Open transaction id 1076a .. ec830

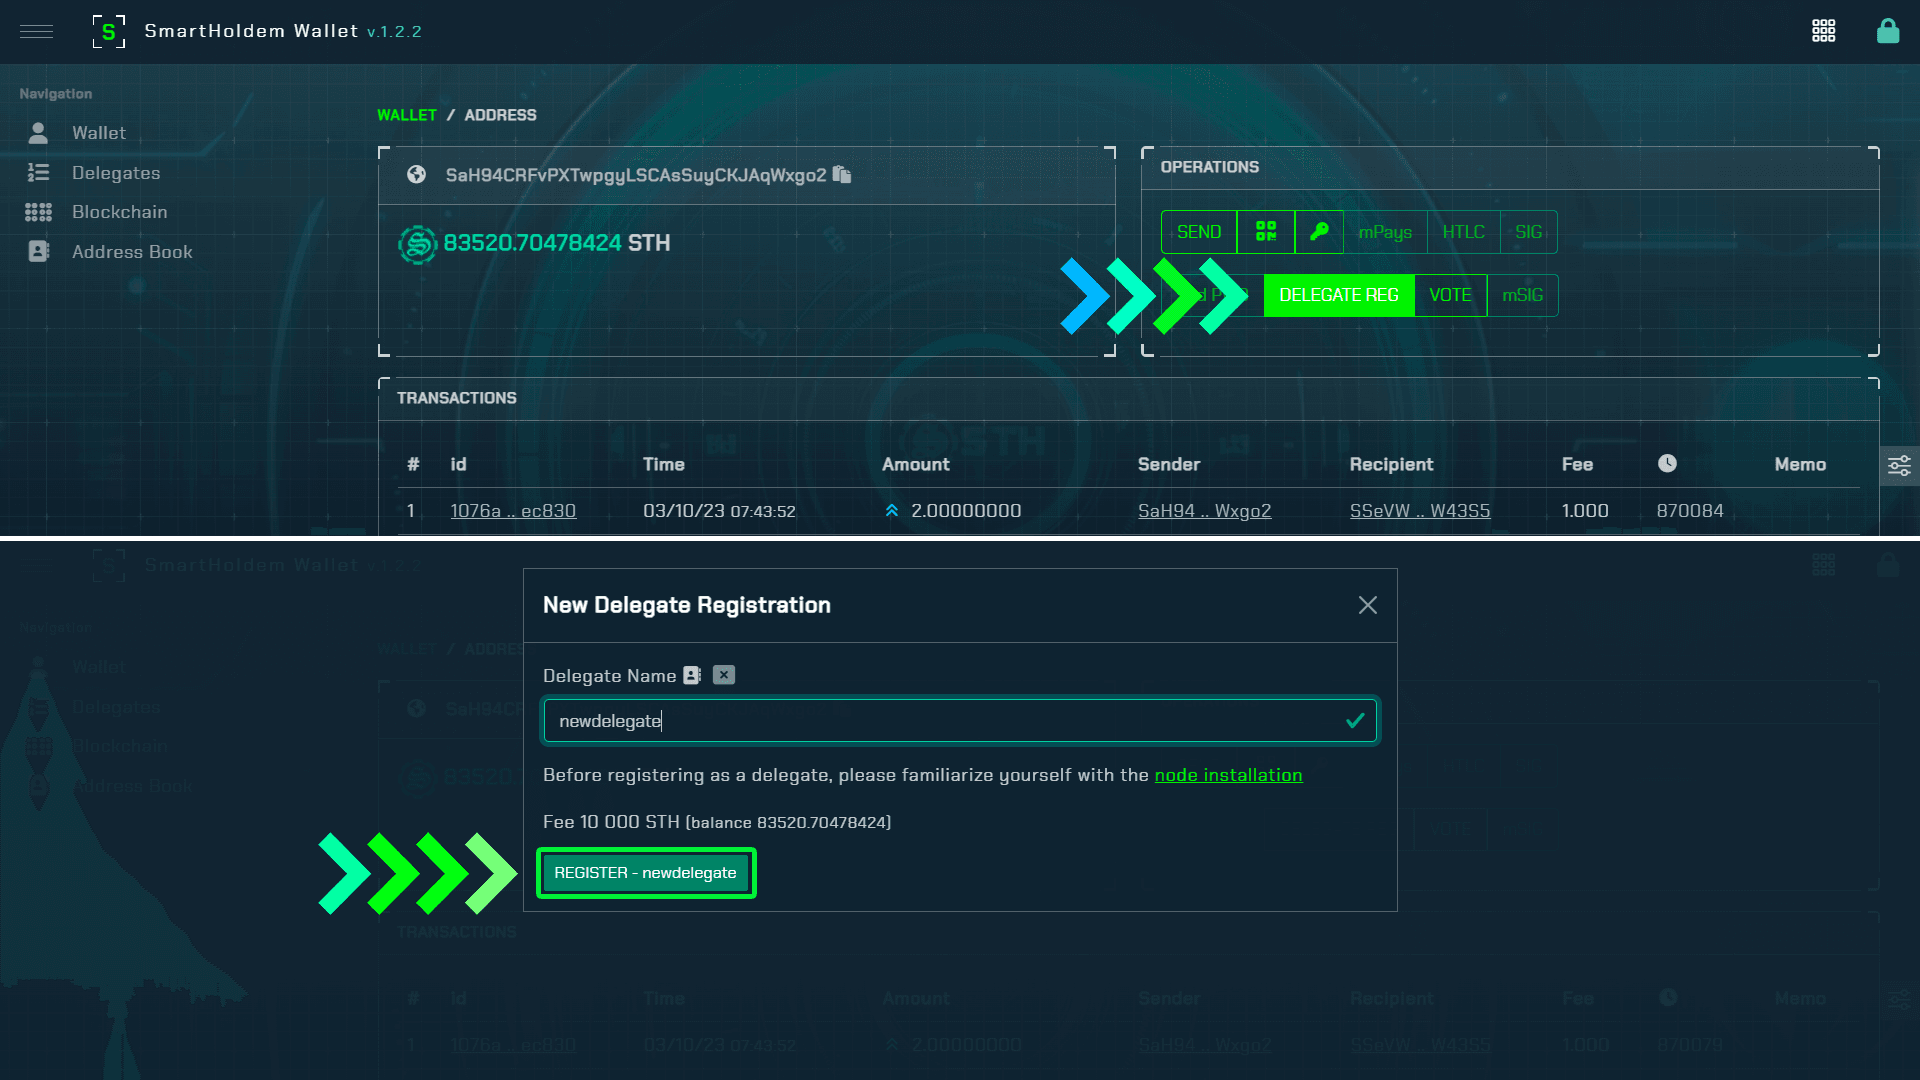coord(513,511)
